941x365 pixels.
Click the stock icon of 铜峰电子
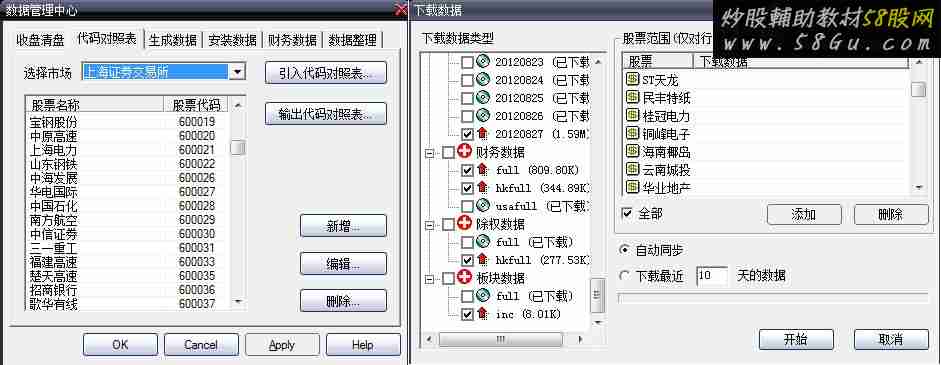point(632,133)
